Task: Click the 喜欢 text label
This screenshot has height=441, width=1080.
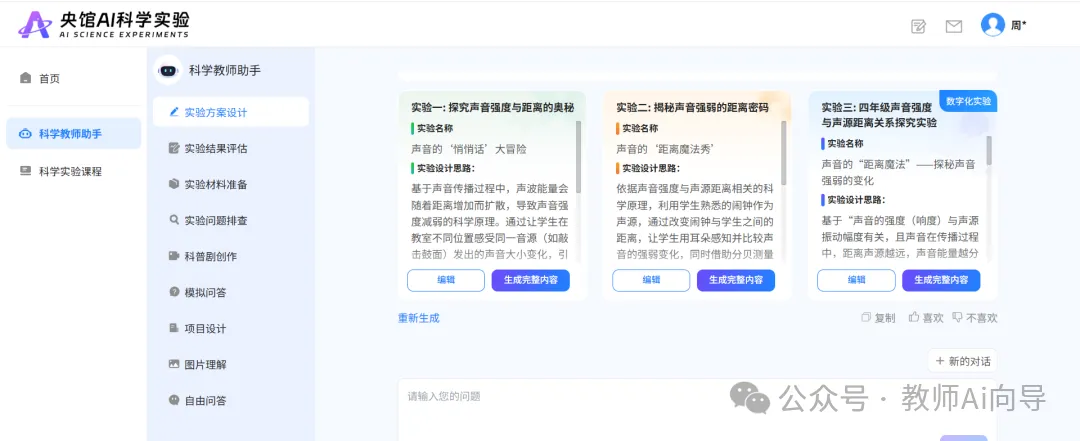Action: click(x=933, y=318)
